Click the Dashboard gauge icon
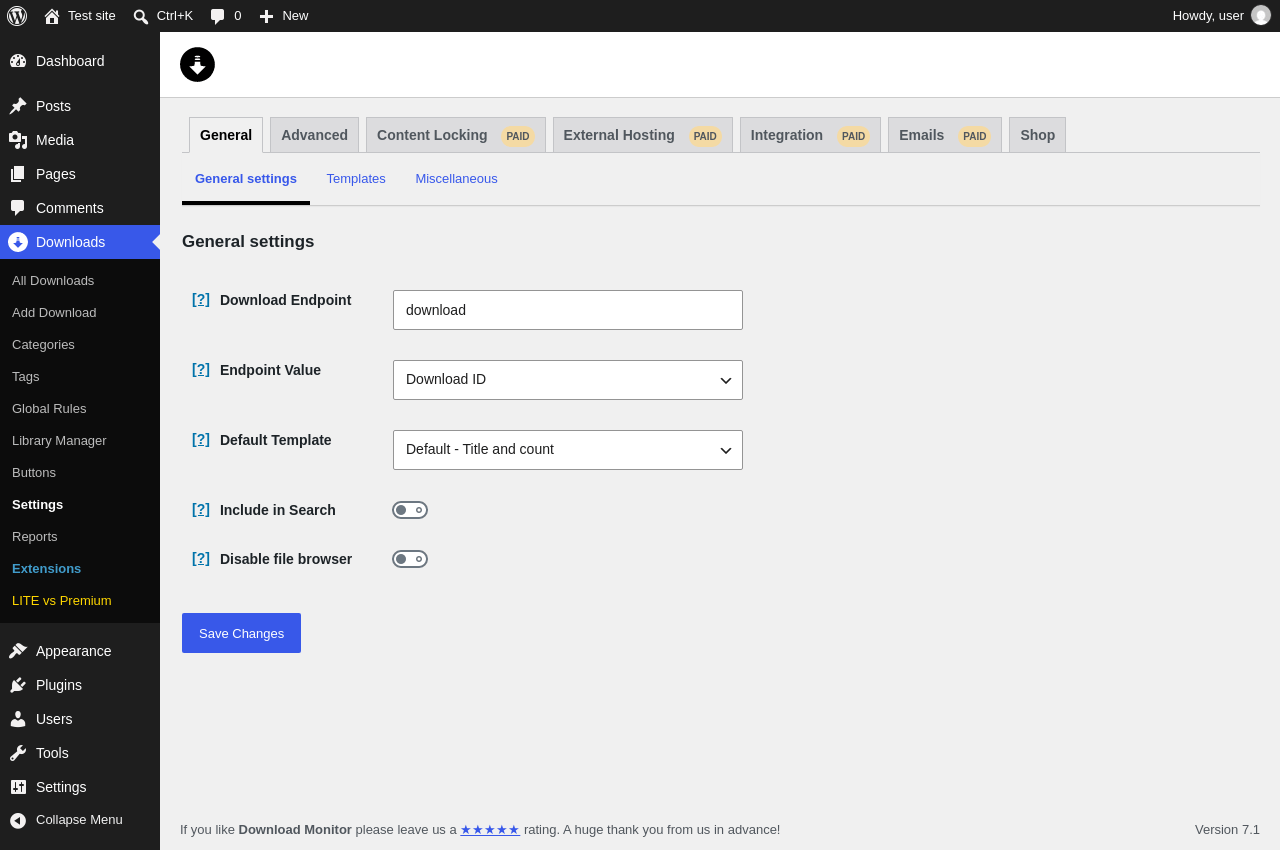Viewport: 1280px width, 850px height. (18, 61)
